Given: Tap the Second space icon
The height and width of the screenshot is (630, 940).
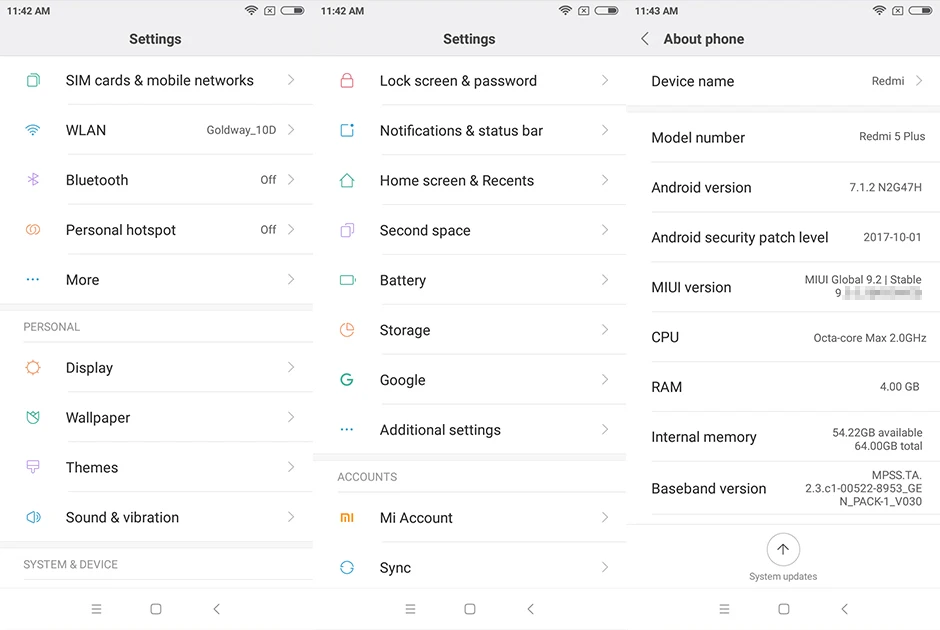Looking at the screenshot, I should (347, 230).
